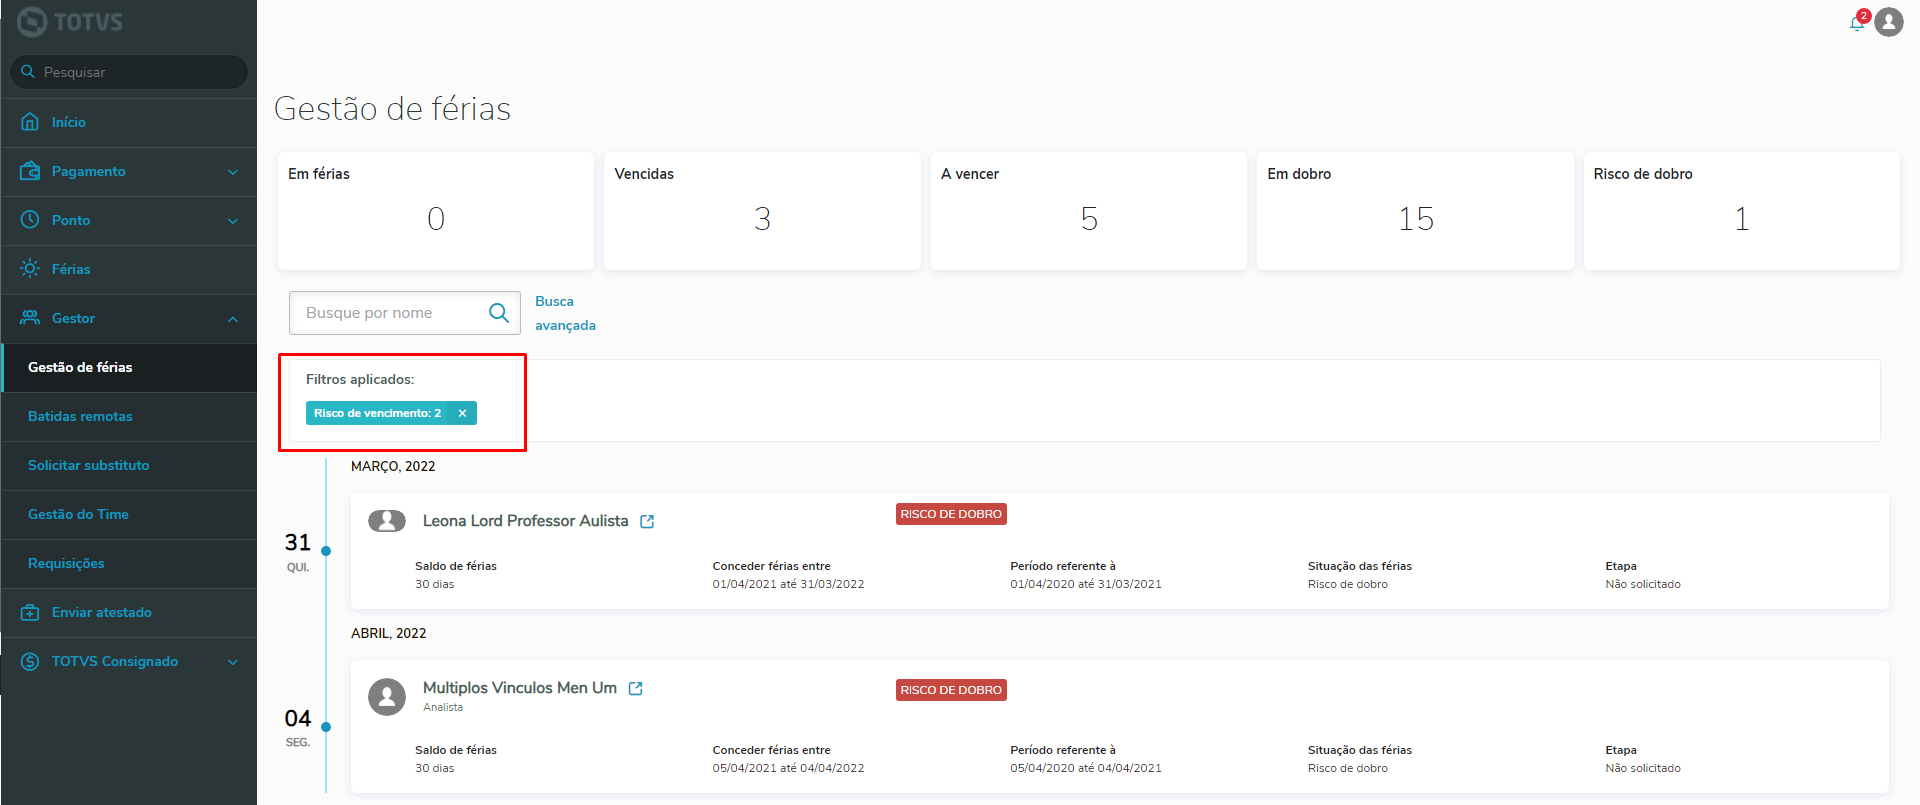Click Leona Lord's avatar picture

point(387,521)
